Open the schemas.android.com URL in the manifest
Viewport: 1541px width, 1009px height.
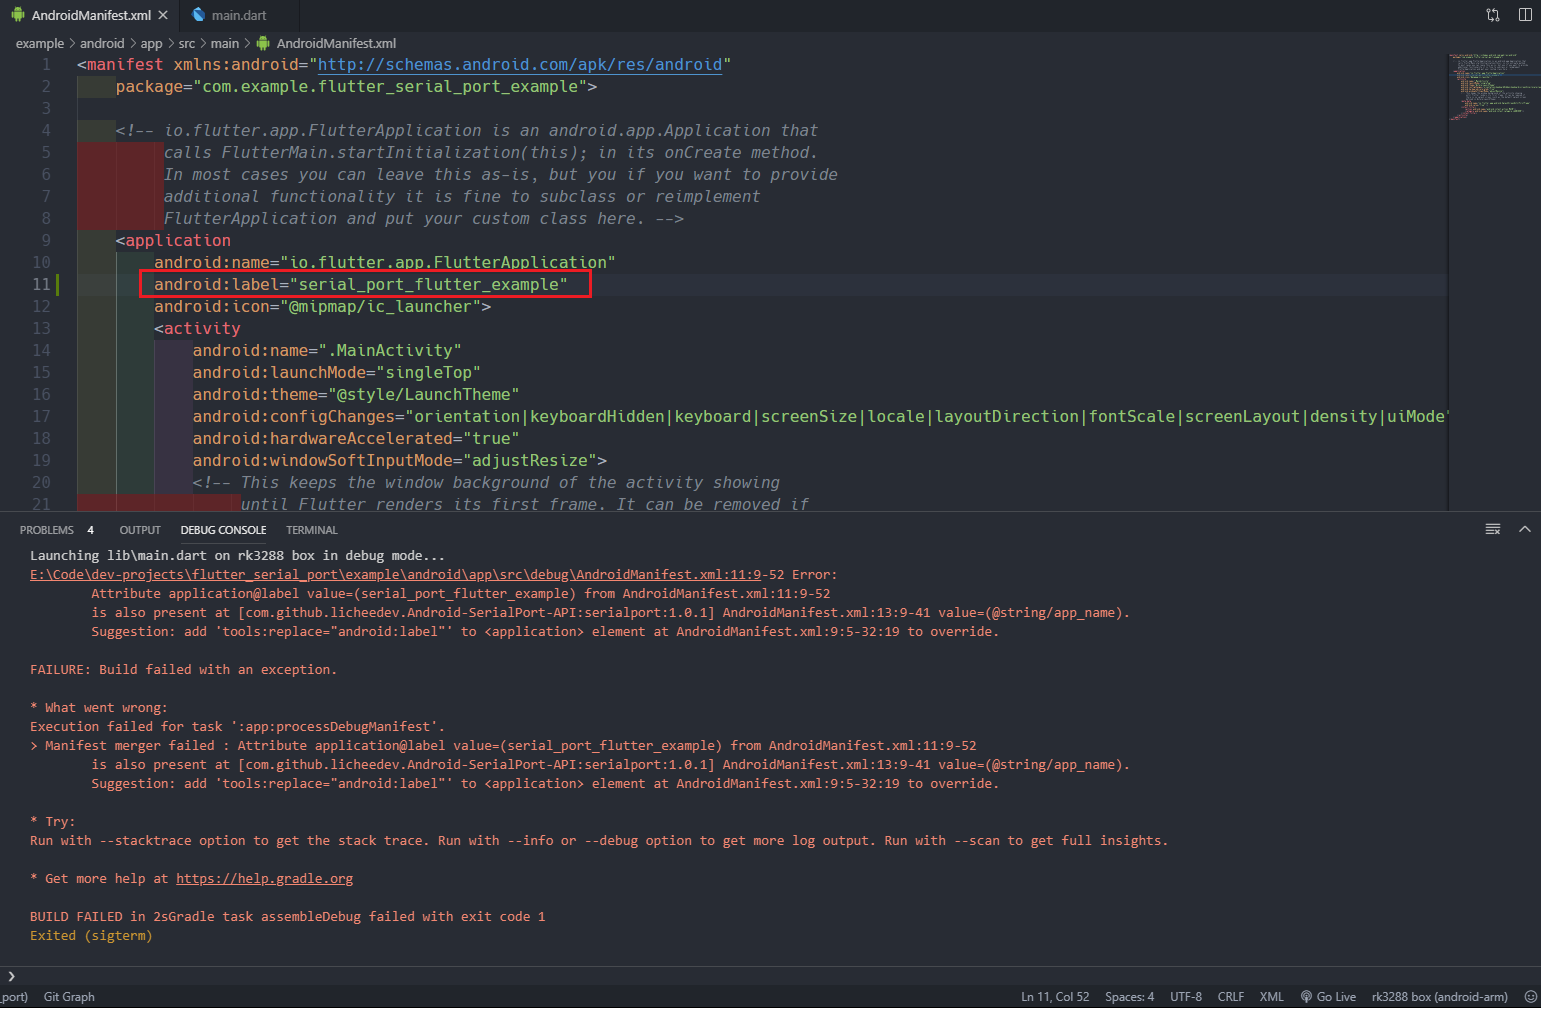(x=520, y=65)
